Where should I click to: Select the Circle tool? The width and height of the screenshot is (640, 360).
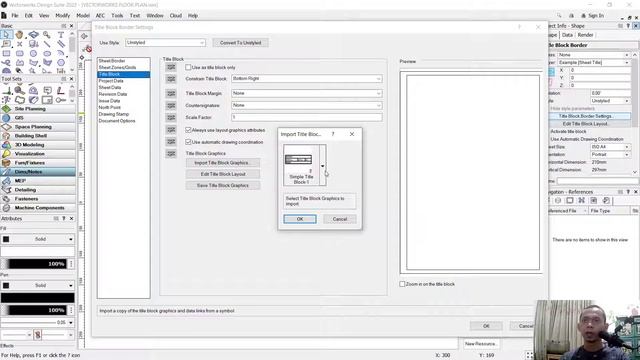pos(33,53)
